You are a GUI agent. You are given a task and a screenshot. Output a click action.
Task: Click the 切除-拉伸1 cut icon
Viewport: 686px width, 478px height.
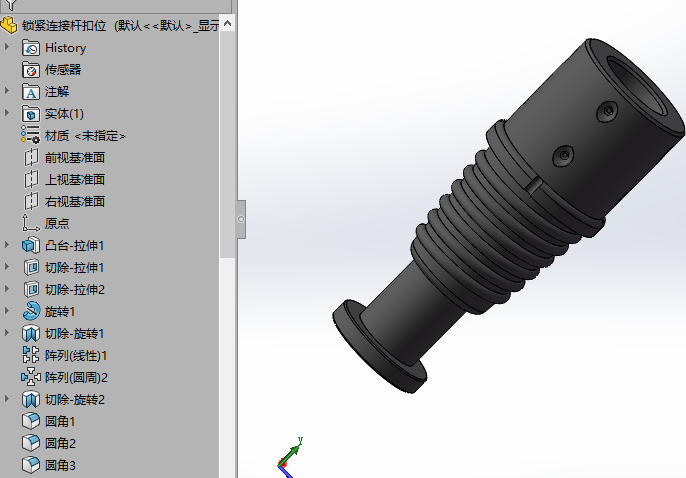point(31,268)
